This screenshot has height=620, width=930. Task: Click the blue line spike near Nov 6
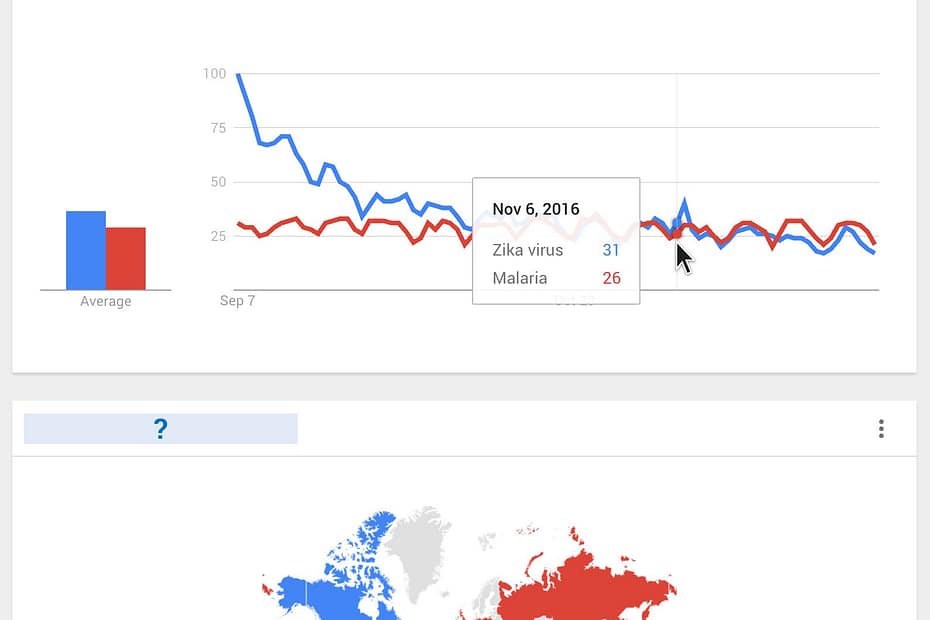[685, 201]
